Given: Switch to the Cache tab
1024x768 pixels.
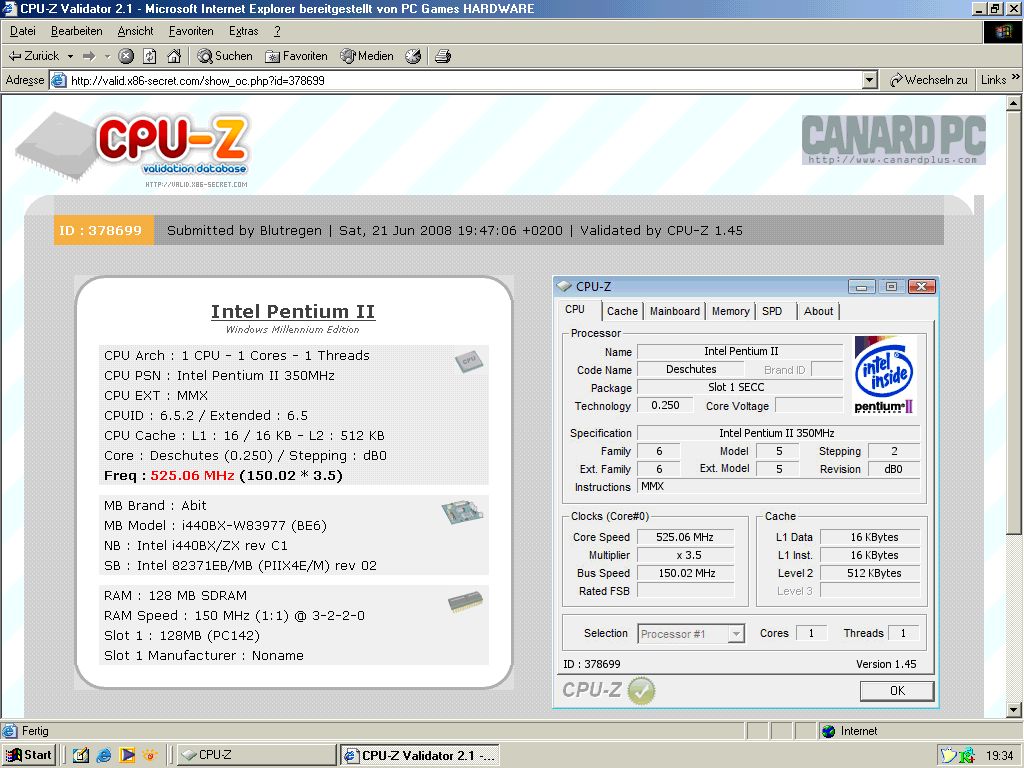Looking at the screenshot, I should click(x=622, y=312).
